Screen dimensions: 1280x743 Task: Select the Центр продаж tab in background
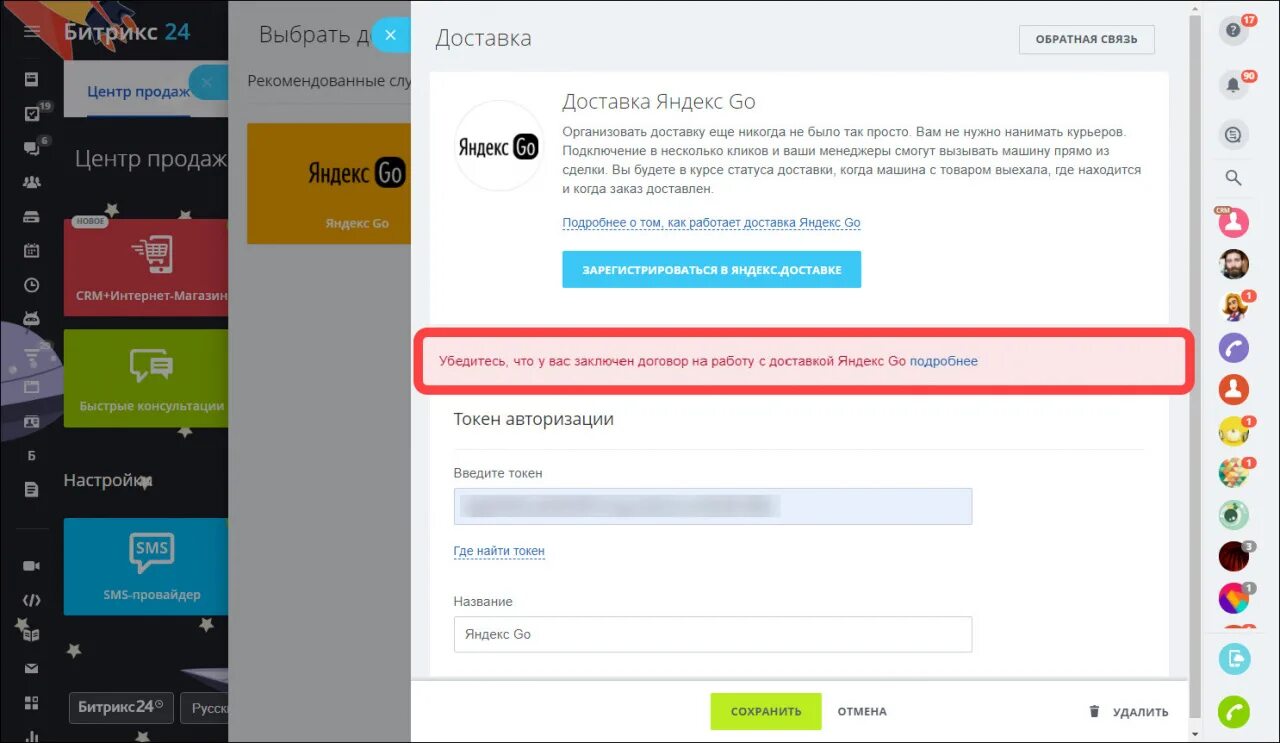click(x=138, y=91)
